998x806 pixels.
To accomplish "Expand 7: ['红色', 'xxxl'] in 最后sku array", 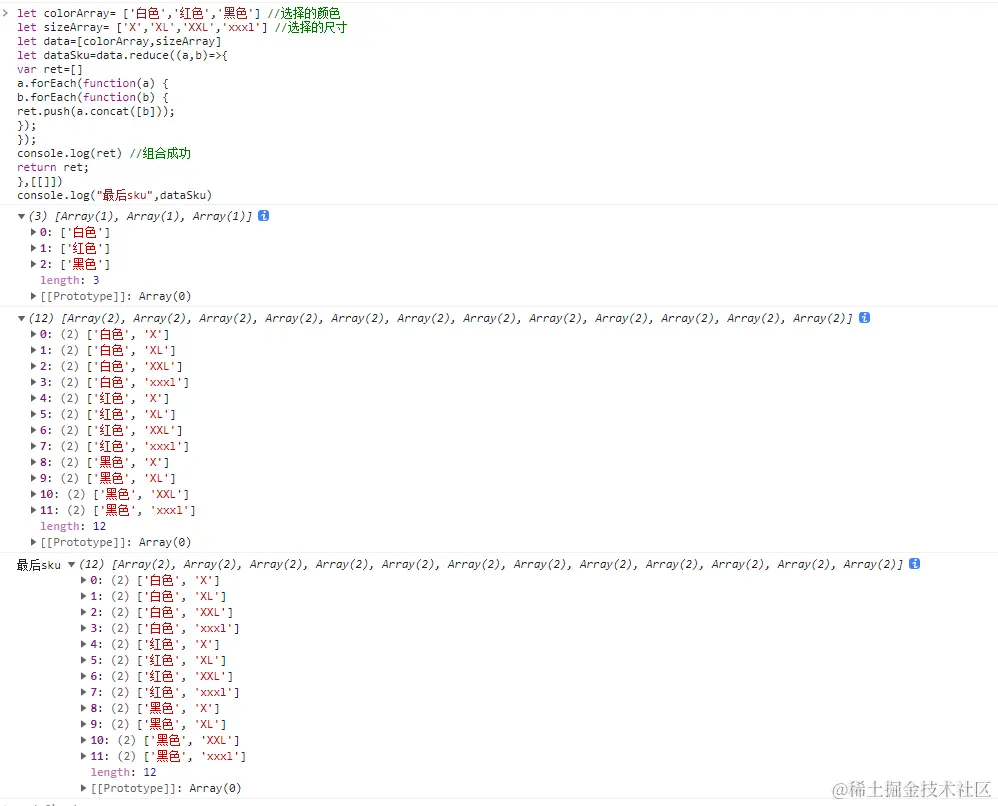I will pos(83,692).
